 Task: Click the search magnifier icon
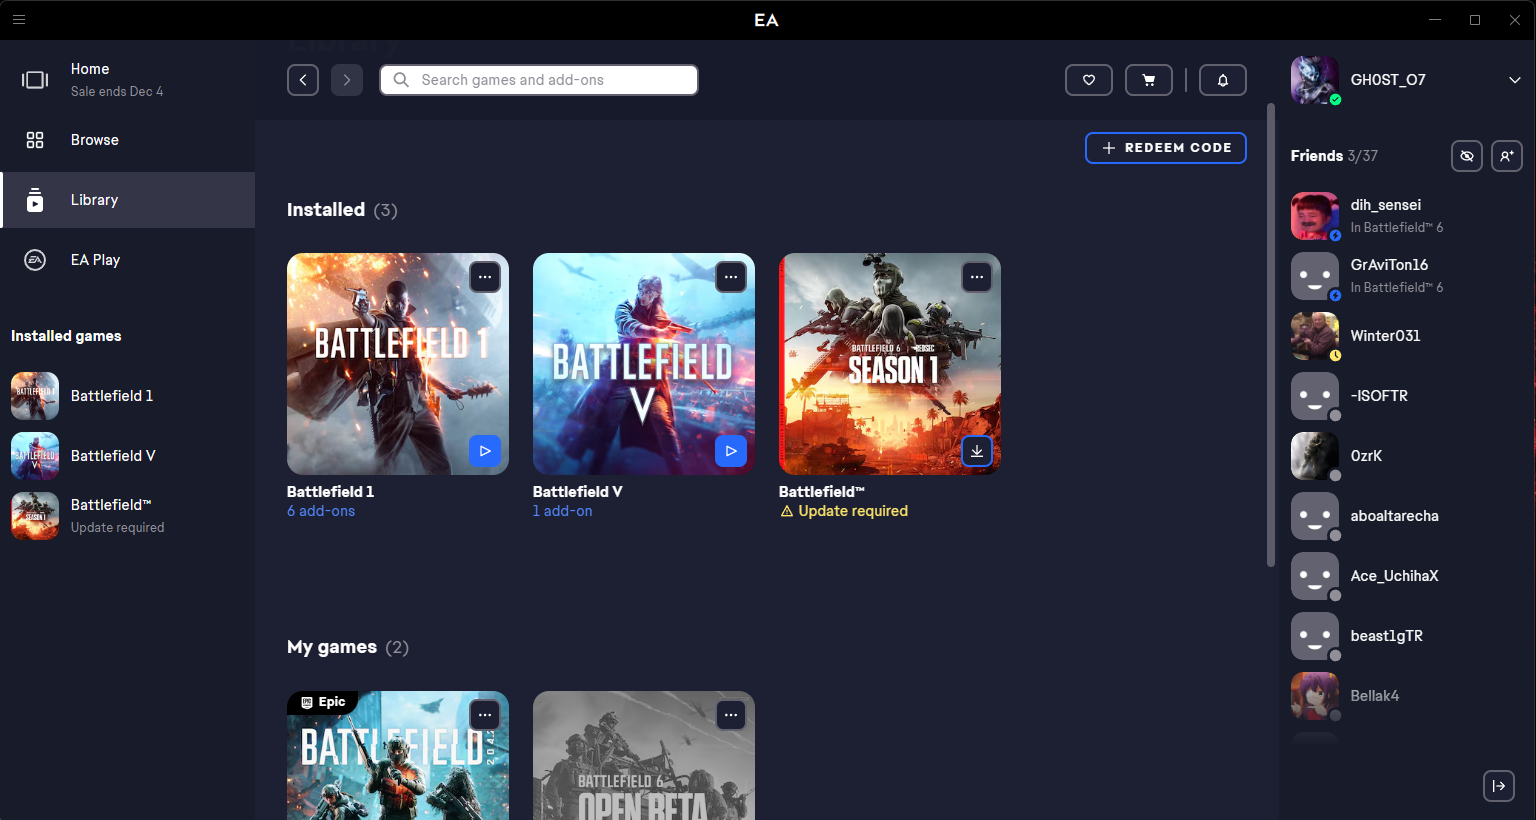click(401, 80)
